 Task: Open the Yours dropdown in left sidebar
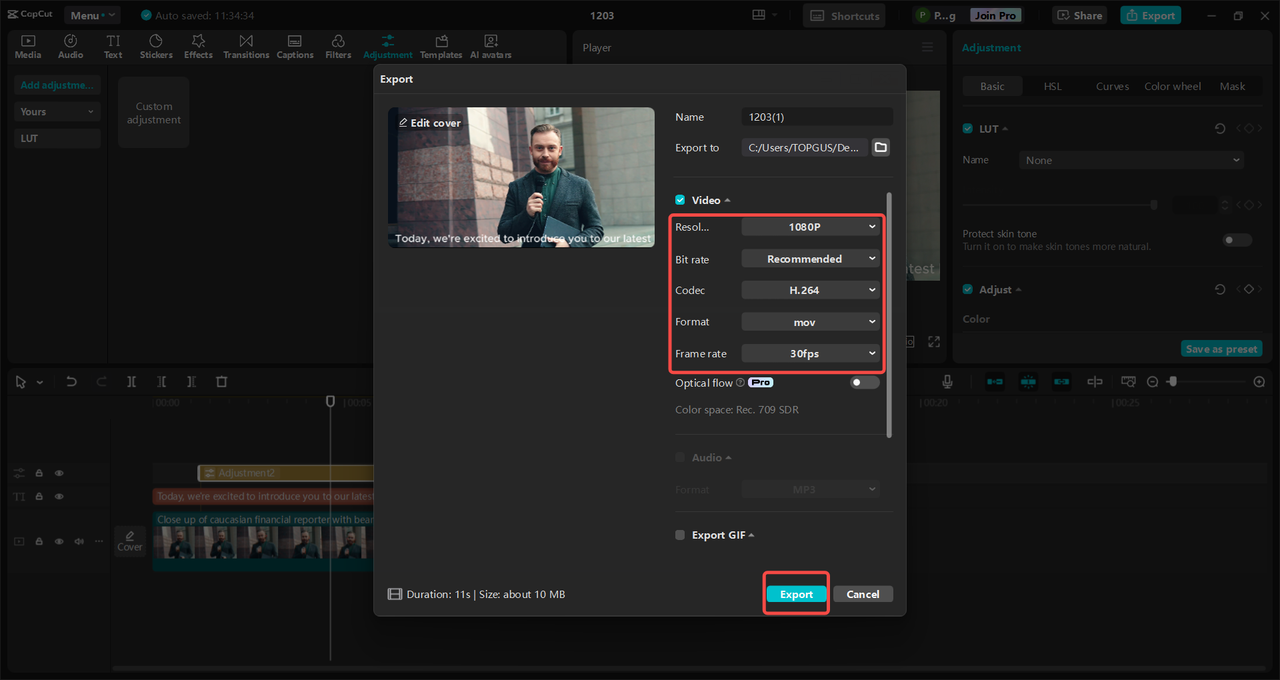click(57, 112)
